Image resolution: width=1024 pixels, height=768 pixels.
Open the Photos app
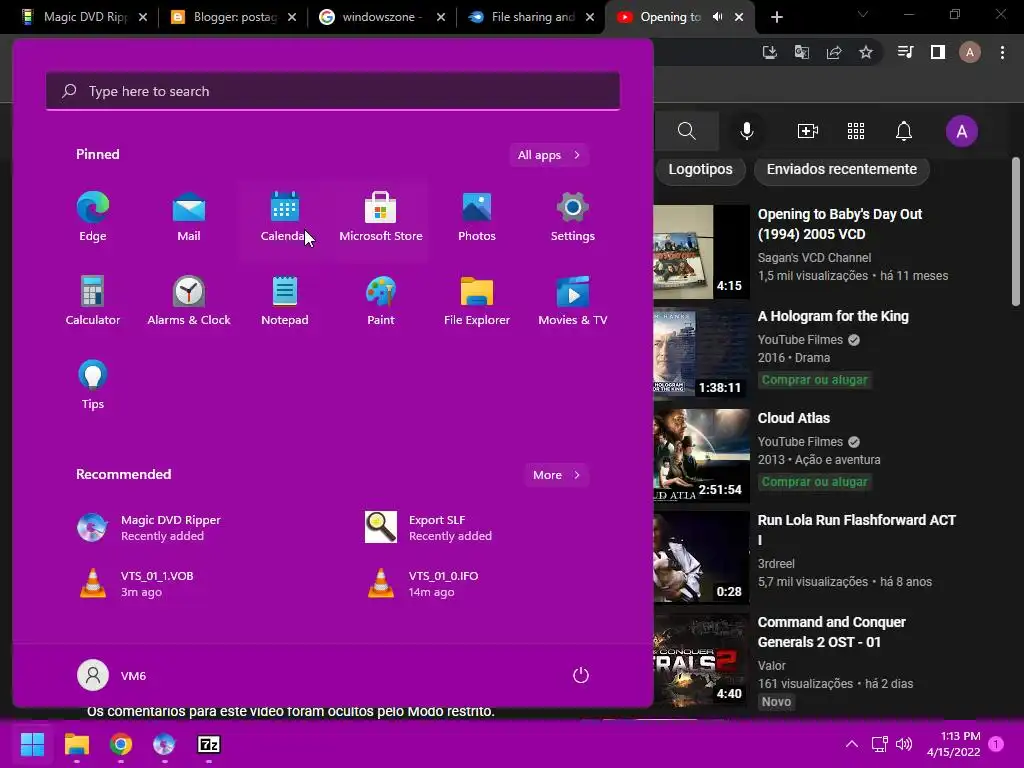coord(477,217)
